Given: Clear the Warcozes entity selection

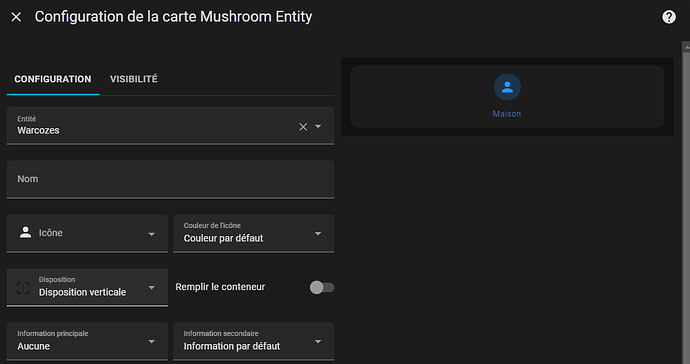Looking at the screenshot, I should coord(303,127).
